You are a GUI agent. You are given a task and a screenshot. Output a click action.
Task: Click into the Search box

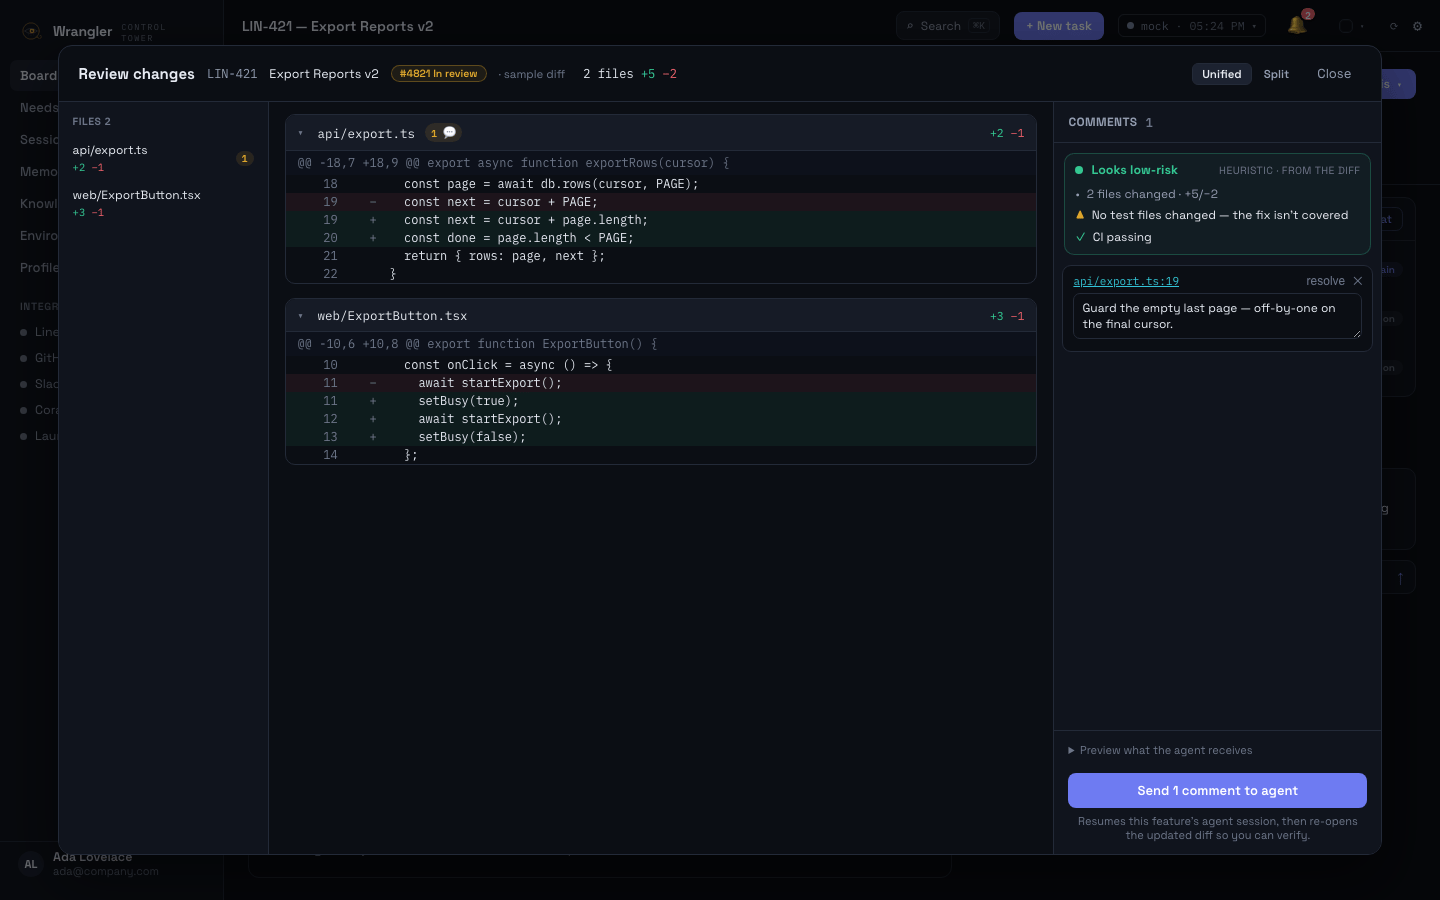[948, 26]
